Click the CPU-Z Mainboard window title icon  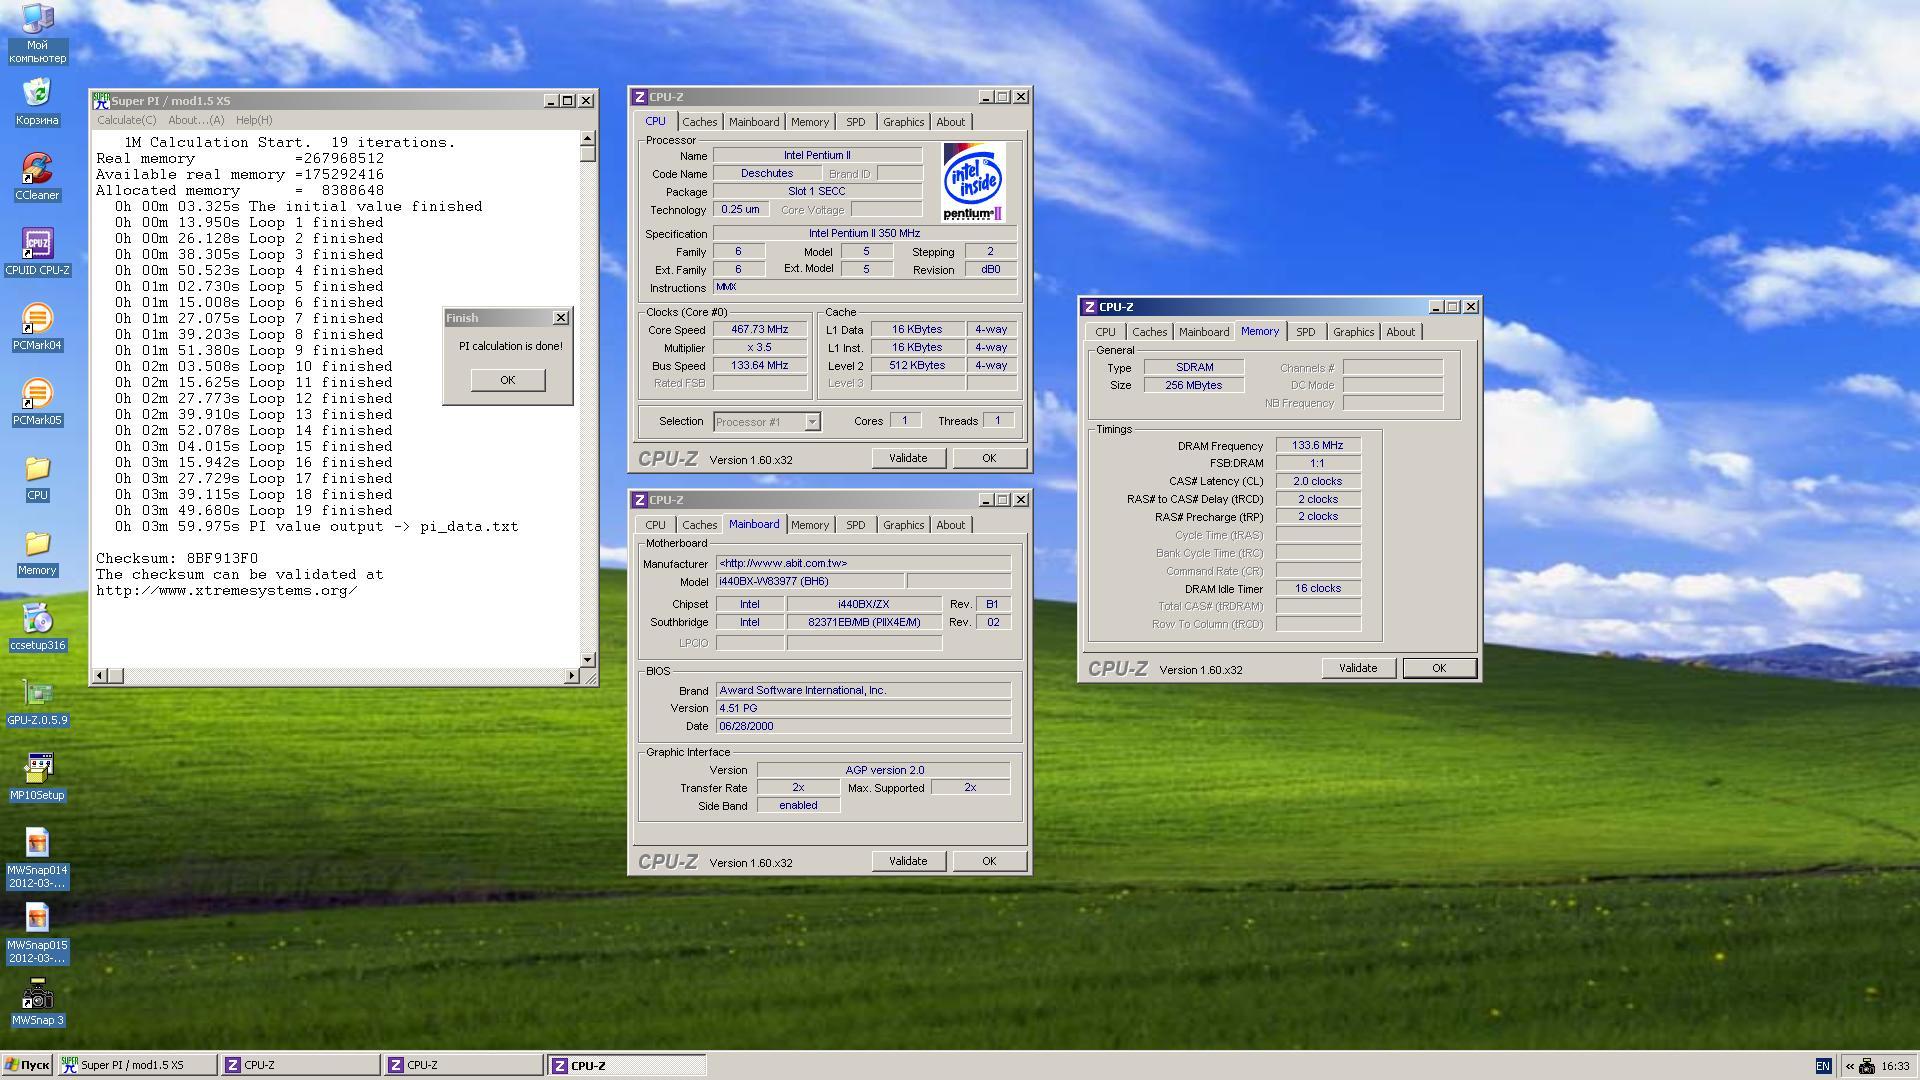640,500
